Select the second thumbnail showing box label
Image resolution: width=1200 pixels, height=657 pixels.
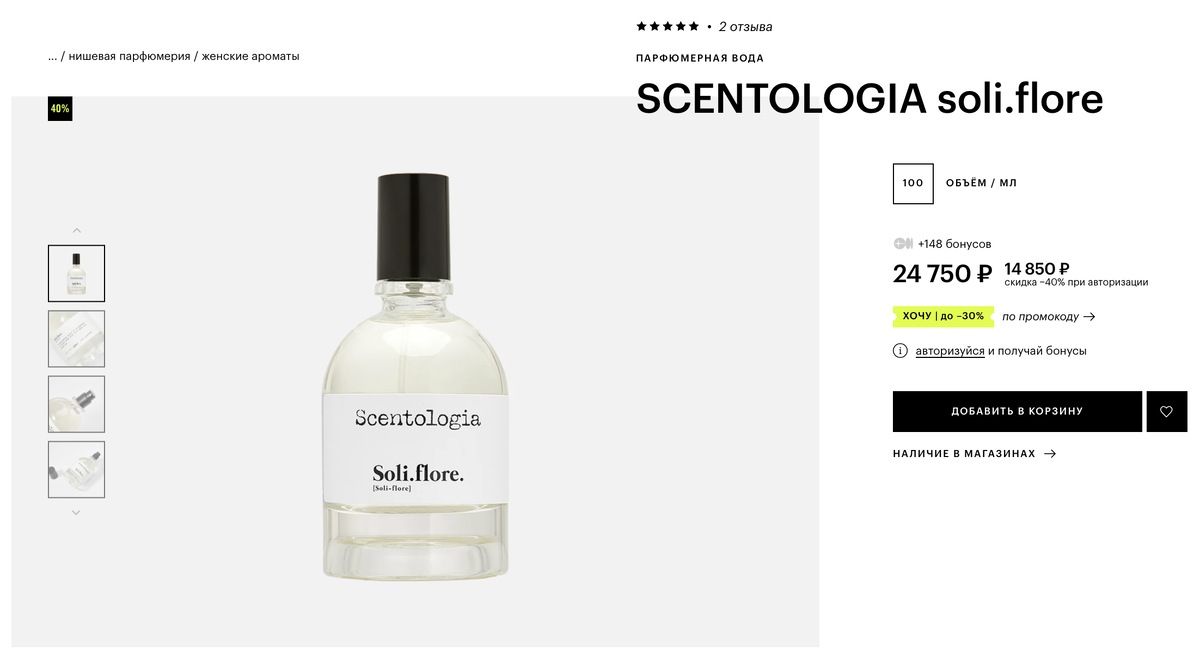click(76, 339)
